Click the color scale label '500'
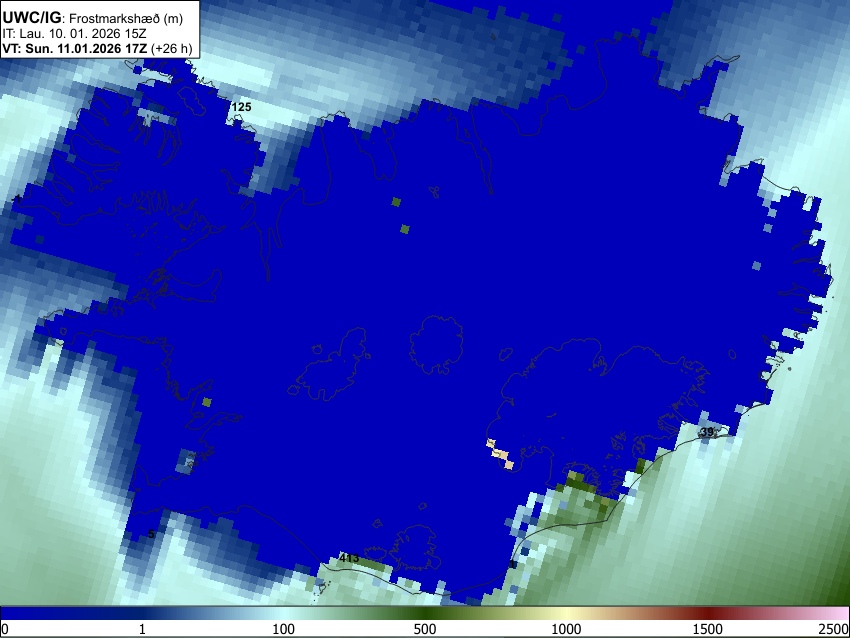Viewport: 850px width, 638px height. [425, 629]
